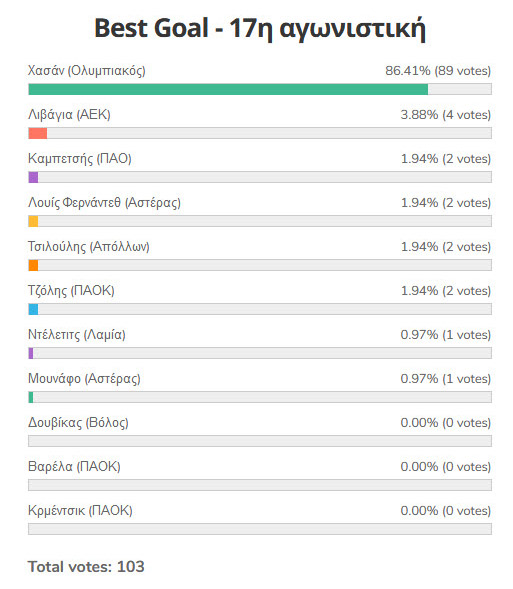
Task: Click the red Λιβάγια vote bar
Action: tap(38, 133)
